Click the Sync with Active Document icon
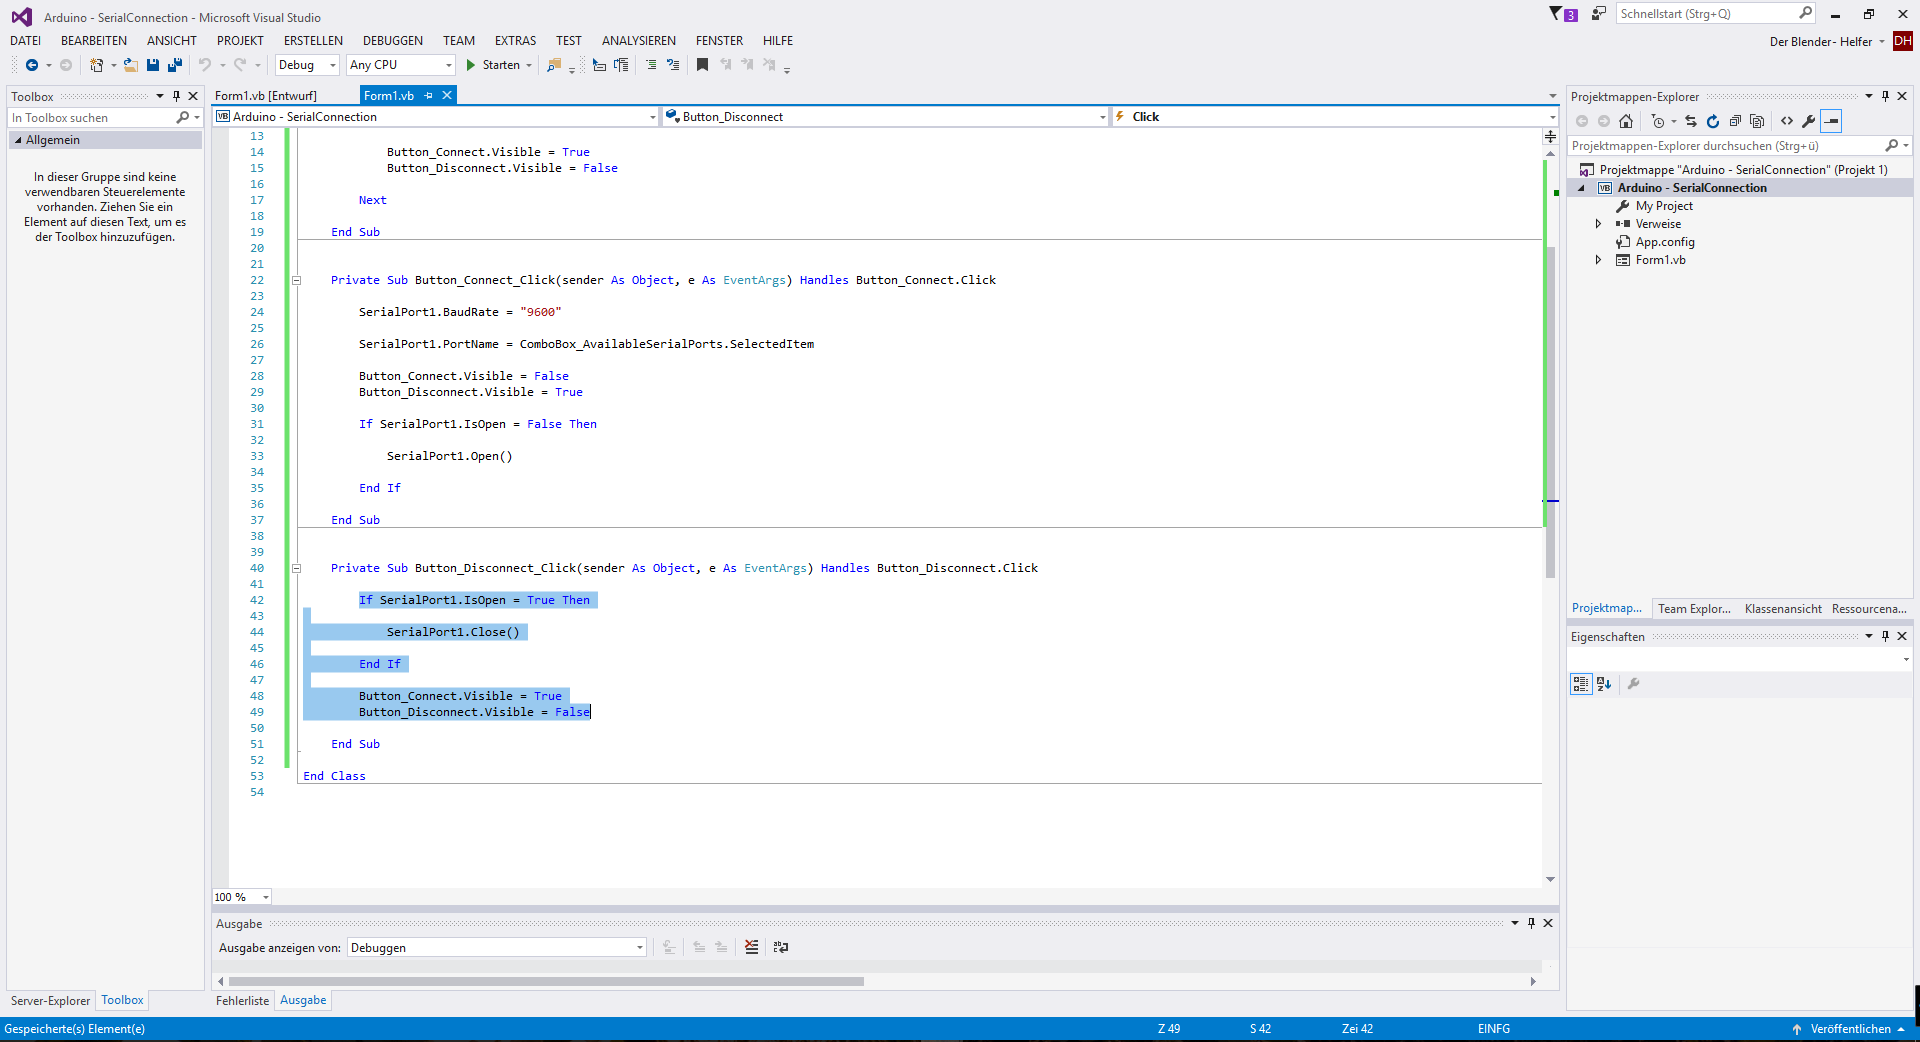The width and height of the screenshot is (1920, 1042). [x=1691, y=121]
